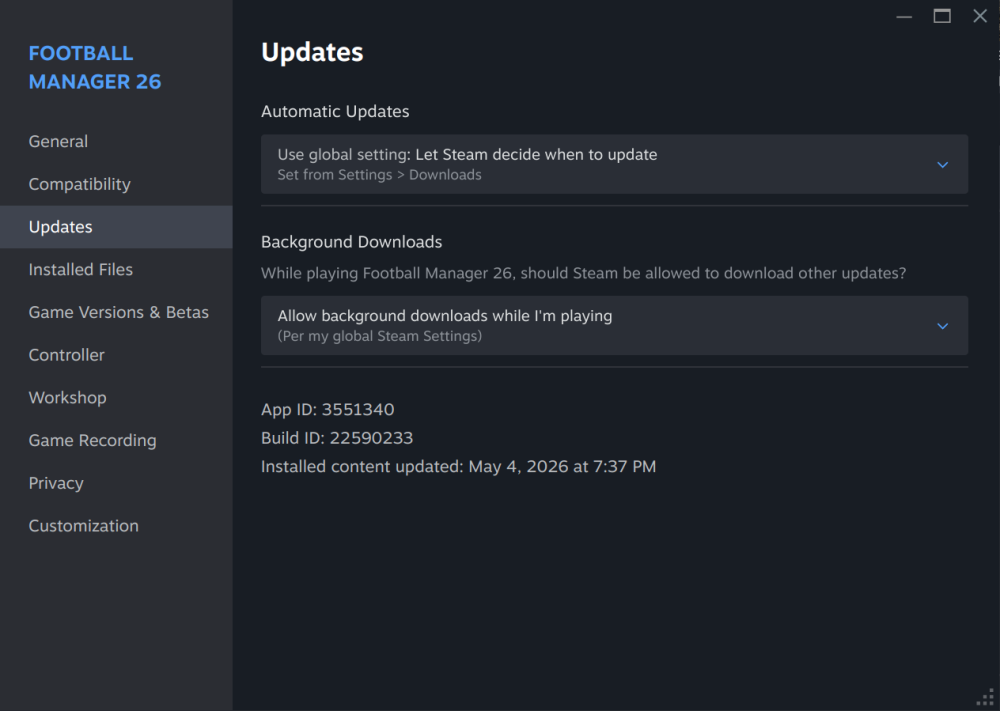The image size is (1000, 711).
Task: Close the properties window
Action: pyautogui.click(x=980, y=16)
